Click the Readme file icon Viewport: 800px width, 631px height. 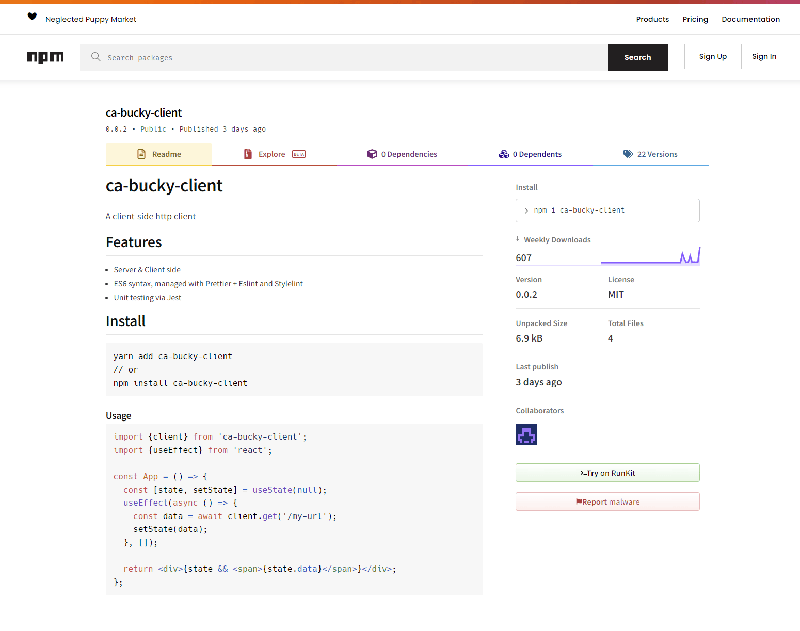(x=141, y=154)
